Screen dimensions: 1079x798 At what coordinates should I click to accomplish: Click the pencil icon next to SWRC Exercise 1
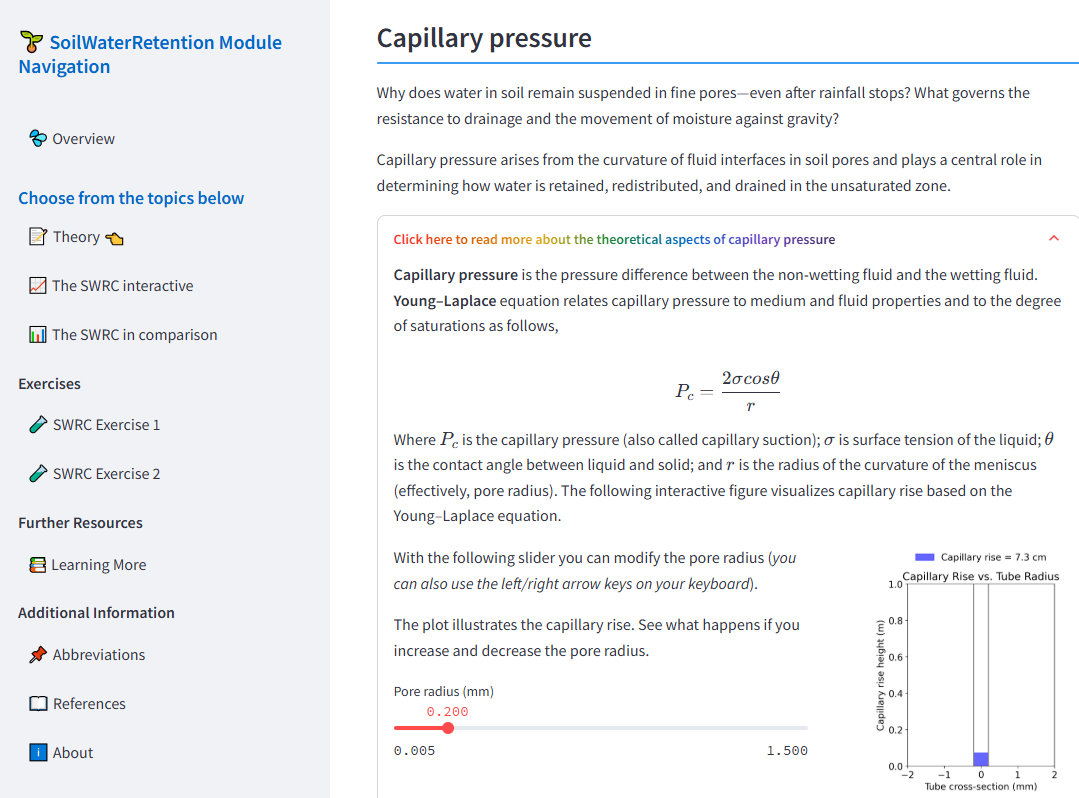tap(37, 424)
